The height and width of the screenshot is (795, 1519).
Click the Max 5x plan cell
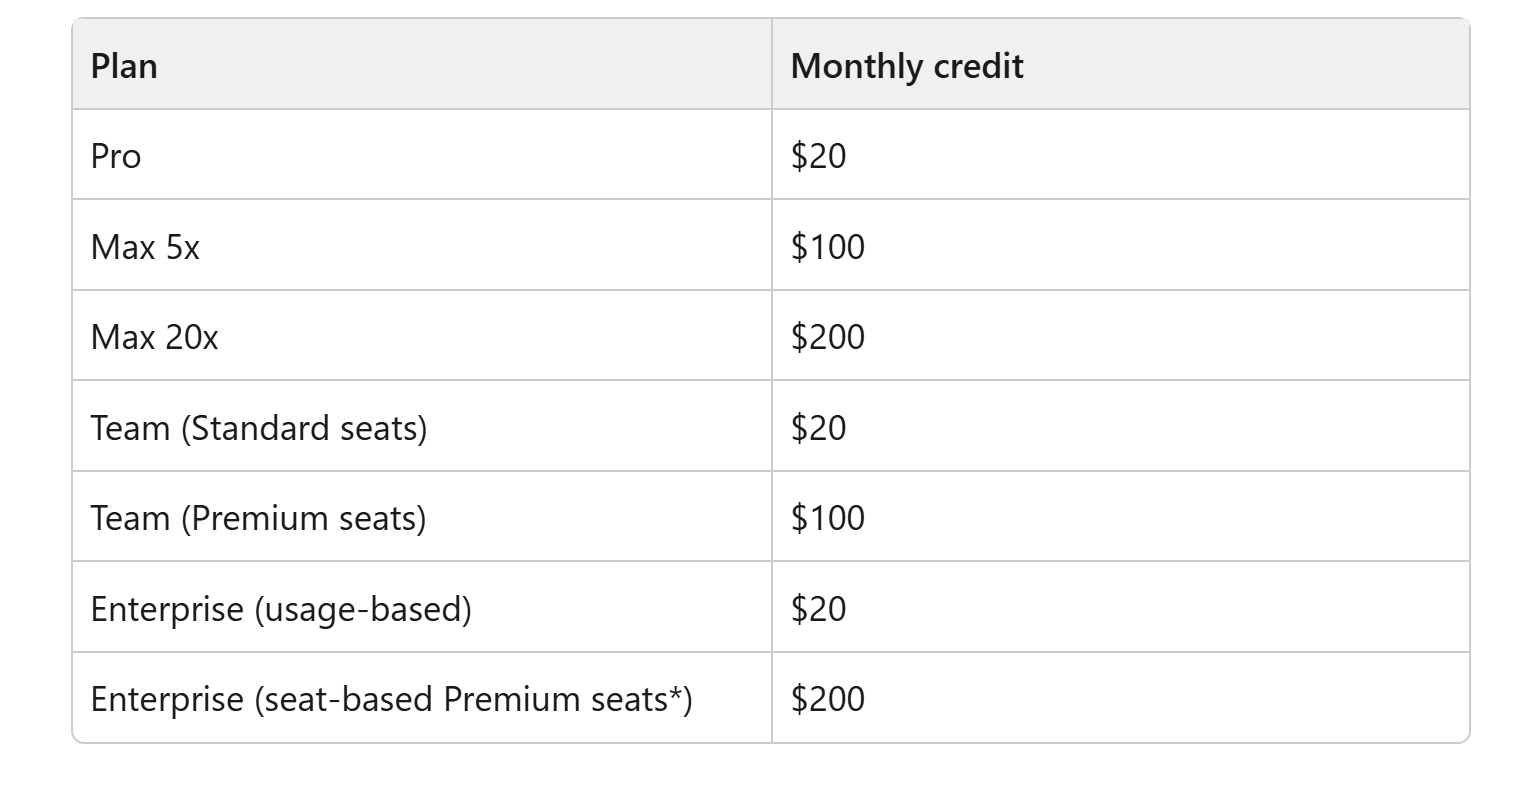coord(422,245)
